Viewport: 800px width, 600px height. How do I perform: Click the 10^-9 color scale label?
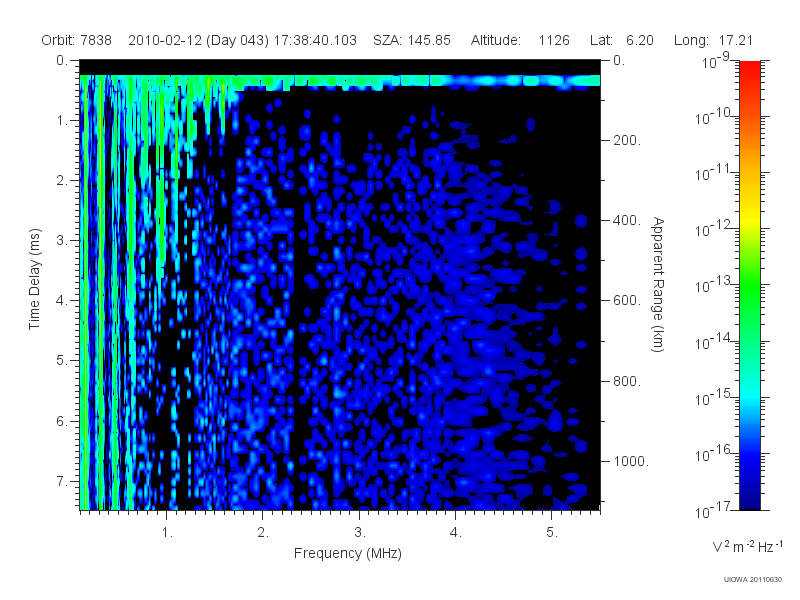[716, 61]
